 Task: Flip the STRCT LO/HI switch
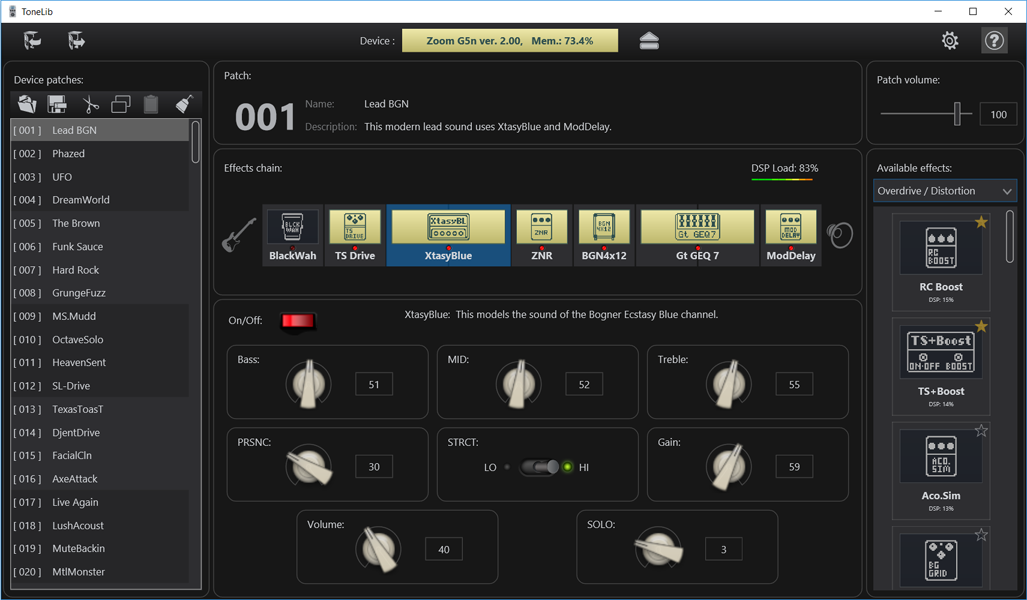(x=539, y=467)
